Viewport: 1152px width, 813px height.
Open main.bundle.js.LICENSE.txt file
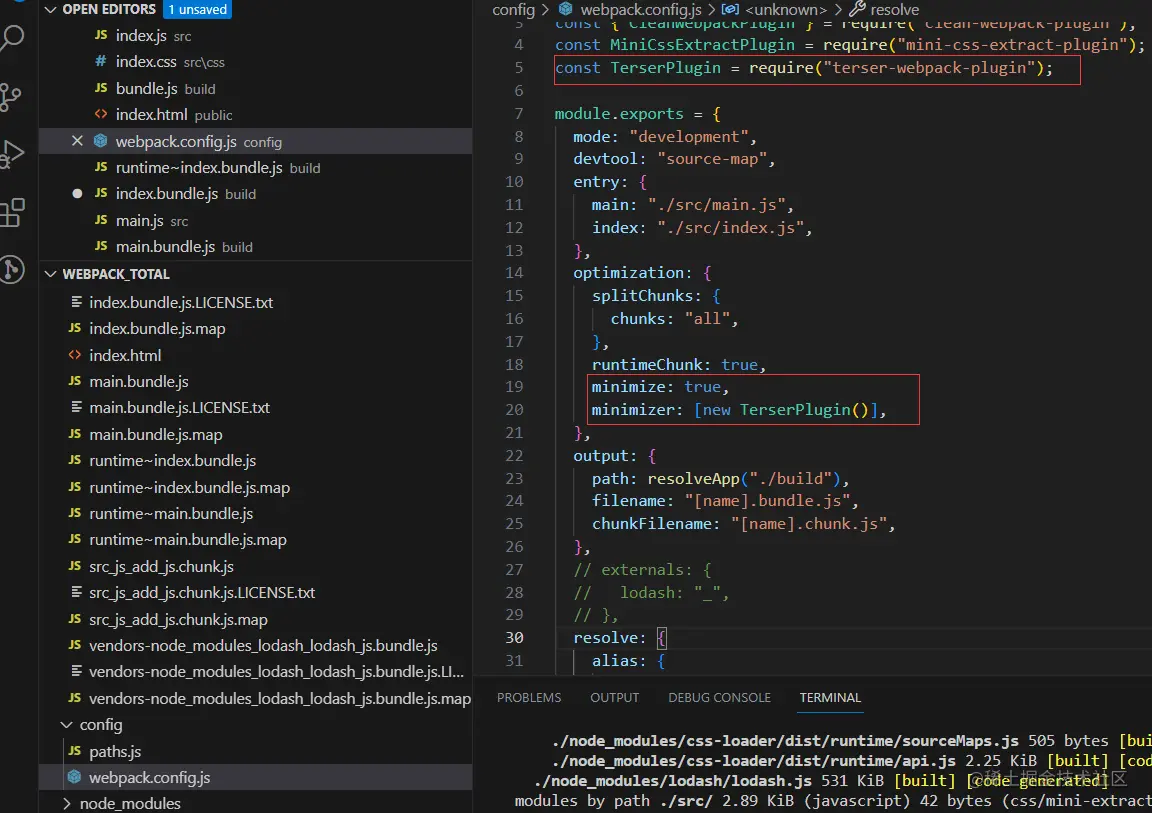[x=256, y=408]
